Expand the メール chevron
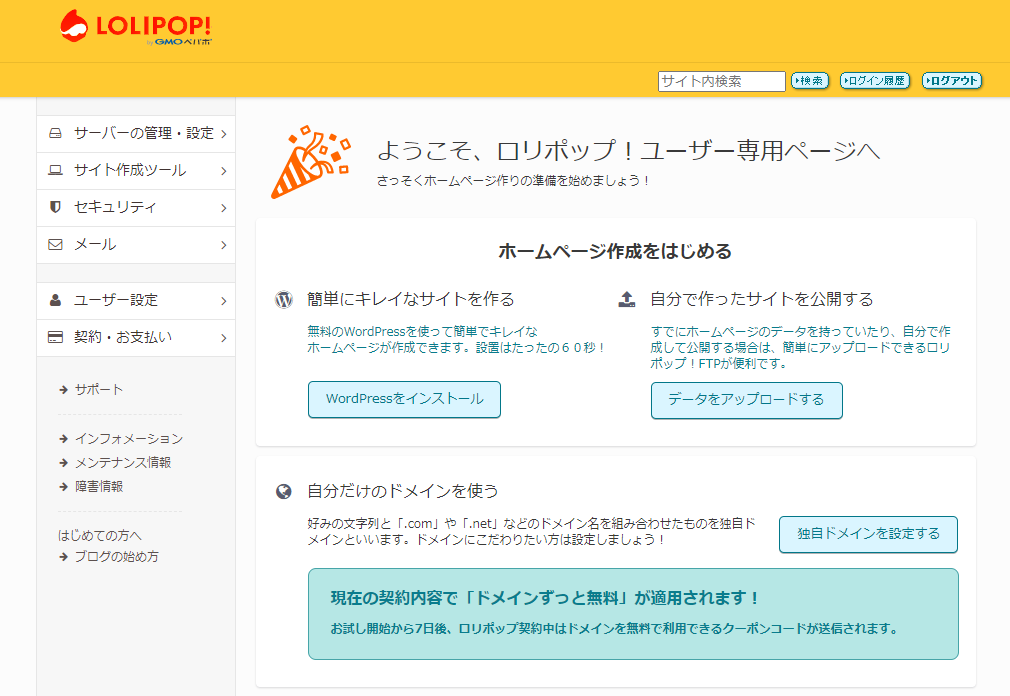The image size is (1010, 696). pyautogui.click(x=224, y=245)
